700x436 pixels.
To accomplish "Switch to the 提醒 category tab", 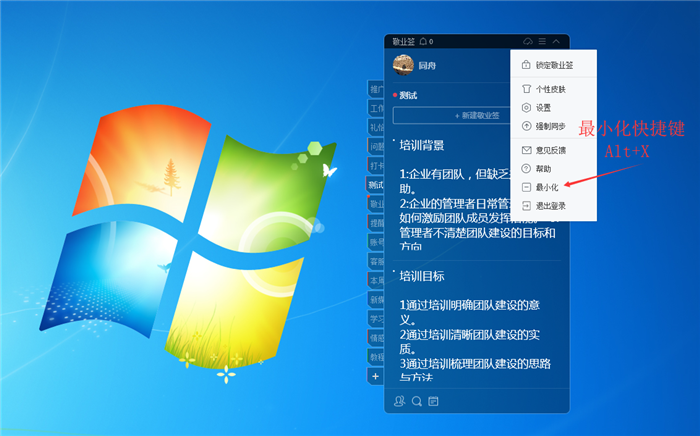I will 376,223.
